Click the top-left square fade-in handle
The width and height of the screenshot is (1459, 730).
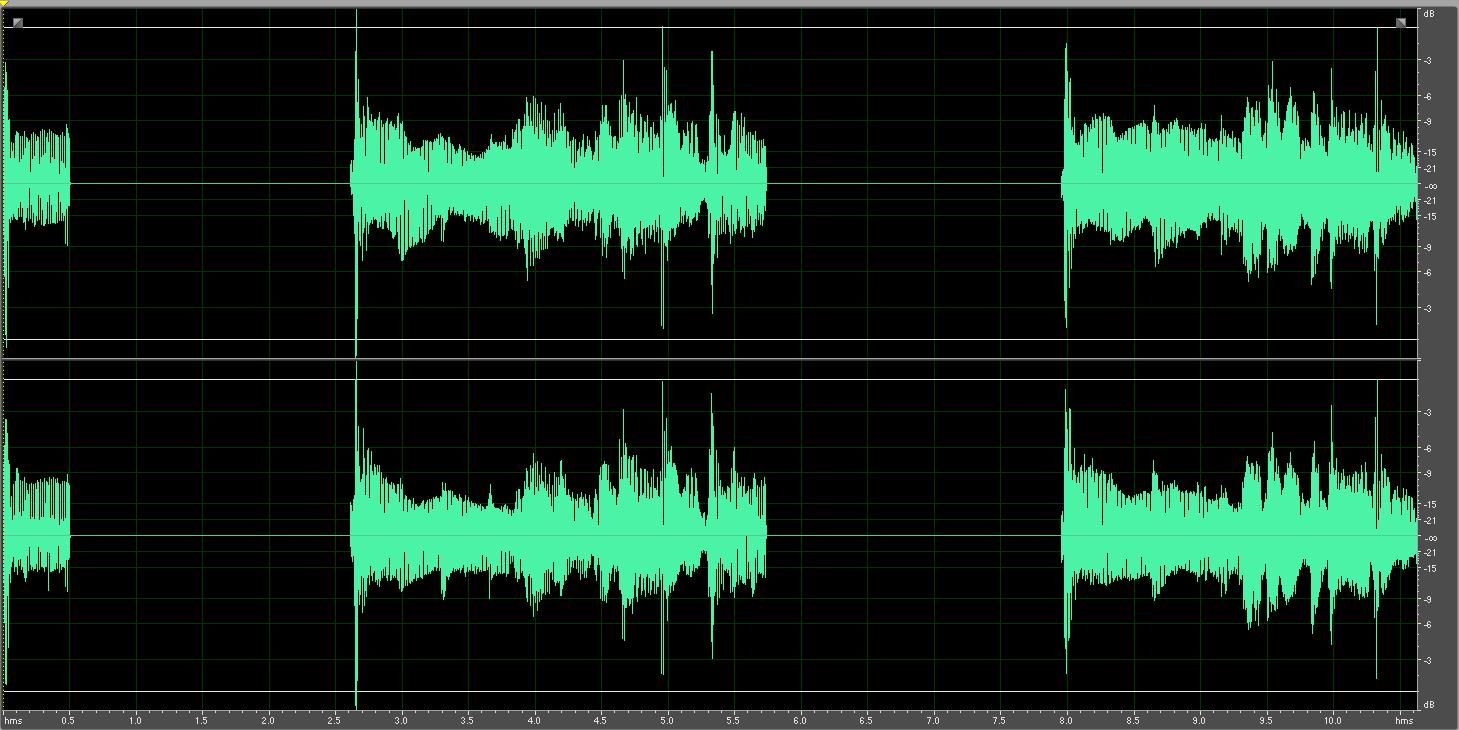coord(18,22)
